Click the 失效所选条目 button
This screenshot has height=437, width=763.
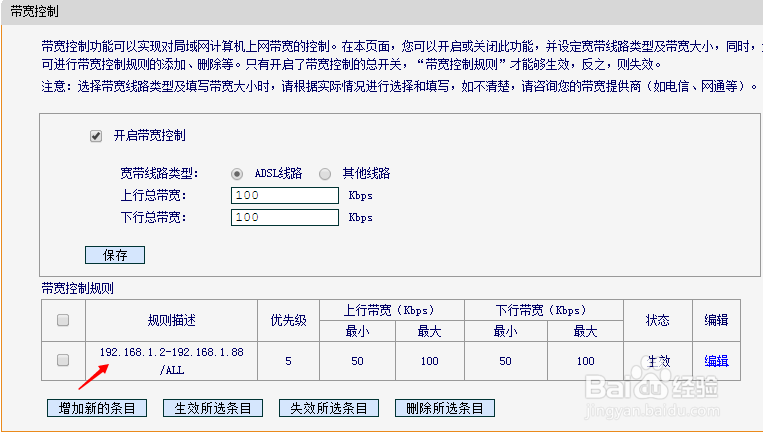(329, 408)
